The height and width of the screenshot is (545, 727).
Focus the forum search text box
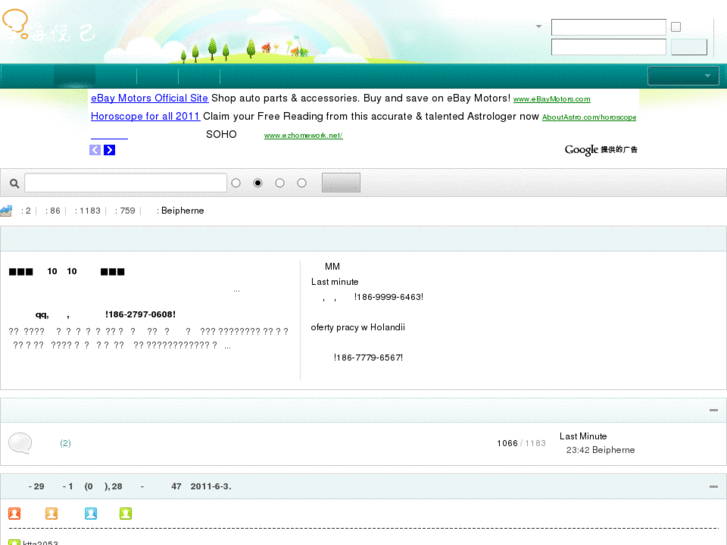[125, 183]
